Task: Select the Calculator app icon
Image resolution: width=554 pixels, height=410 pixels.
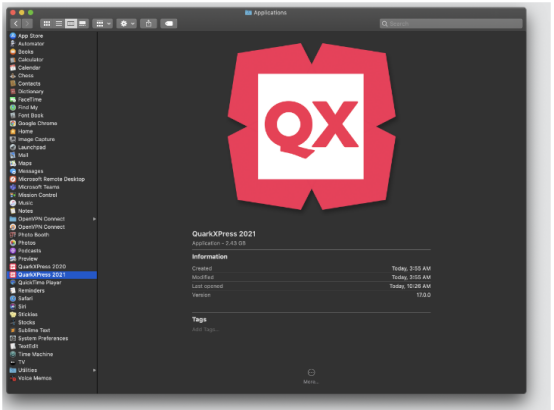Action: 13,60
